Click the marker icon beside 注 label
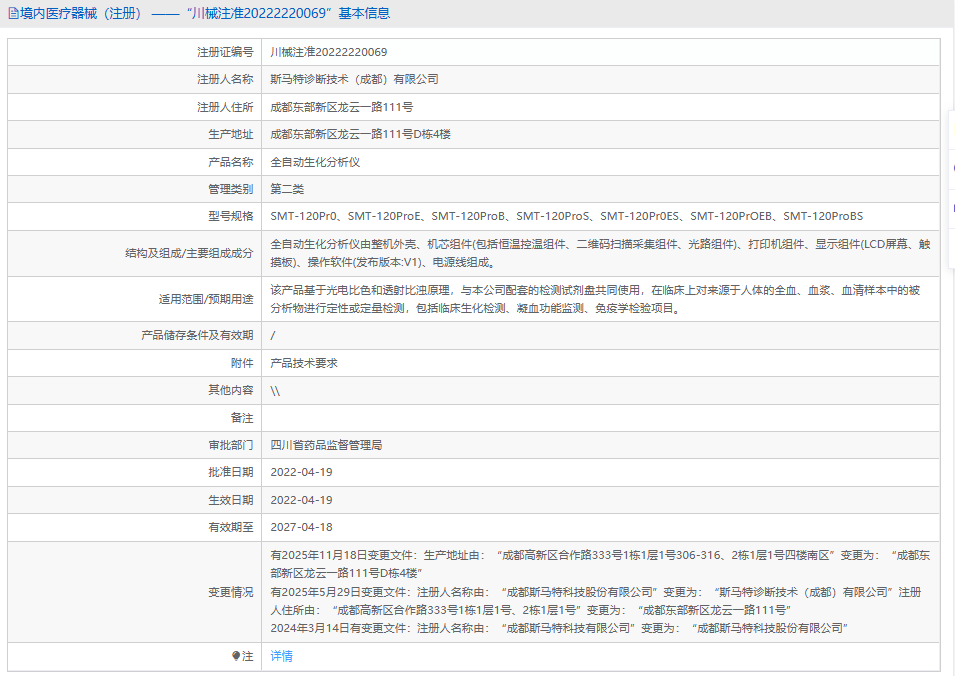The image size is (955, 676). click(x=236, y=656)
